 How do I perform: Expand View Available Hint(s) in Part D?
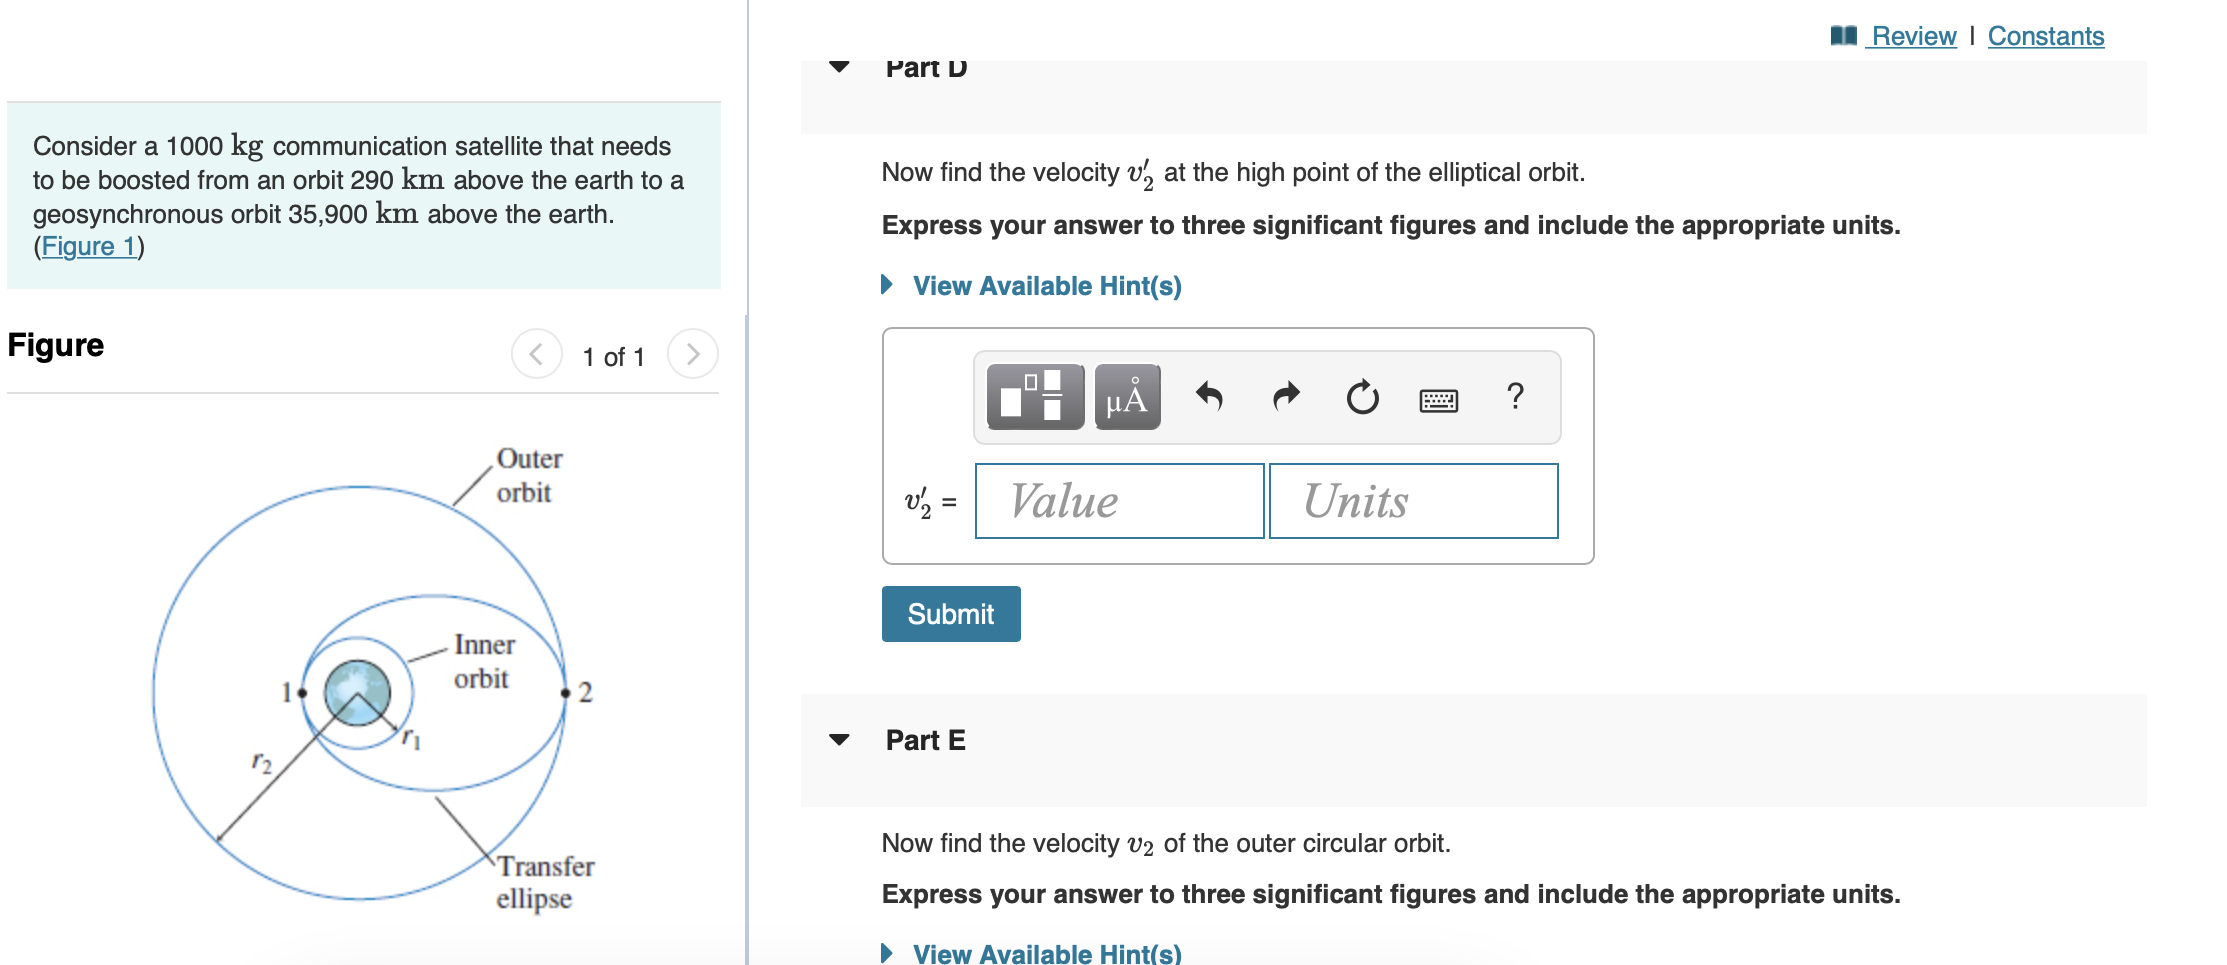[1045, 286]
